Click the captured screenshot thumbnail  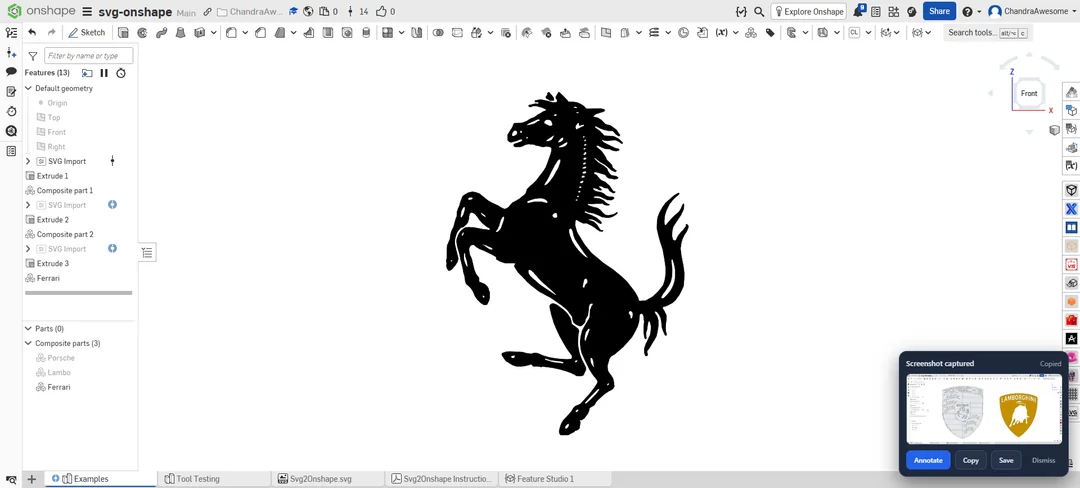pyautogui.click(x=984, y=409)
